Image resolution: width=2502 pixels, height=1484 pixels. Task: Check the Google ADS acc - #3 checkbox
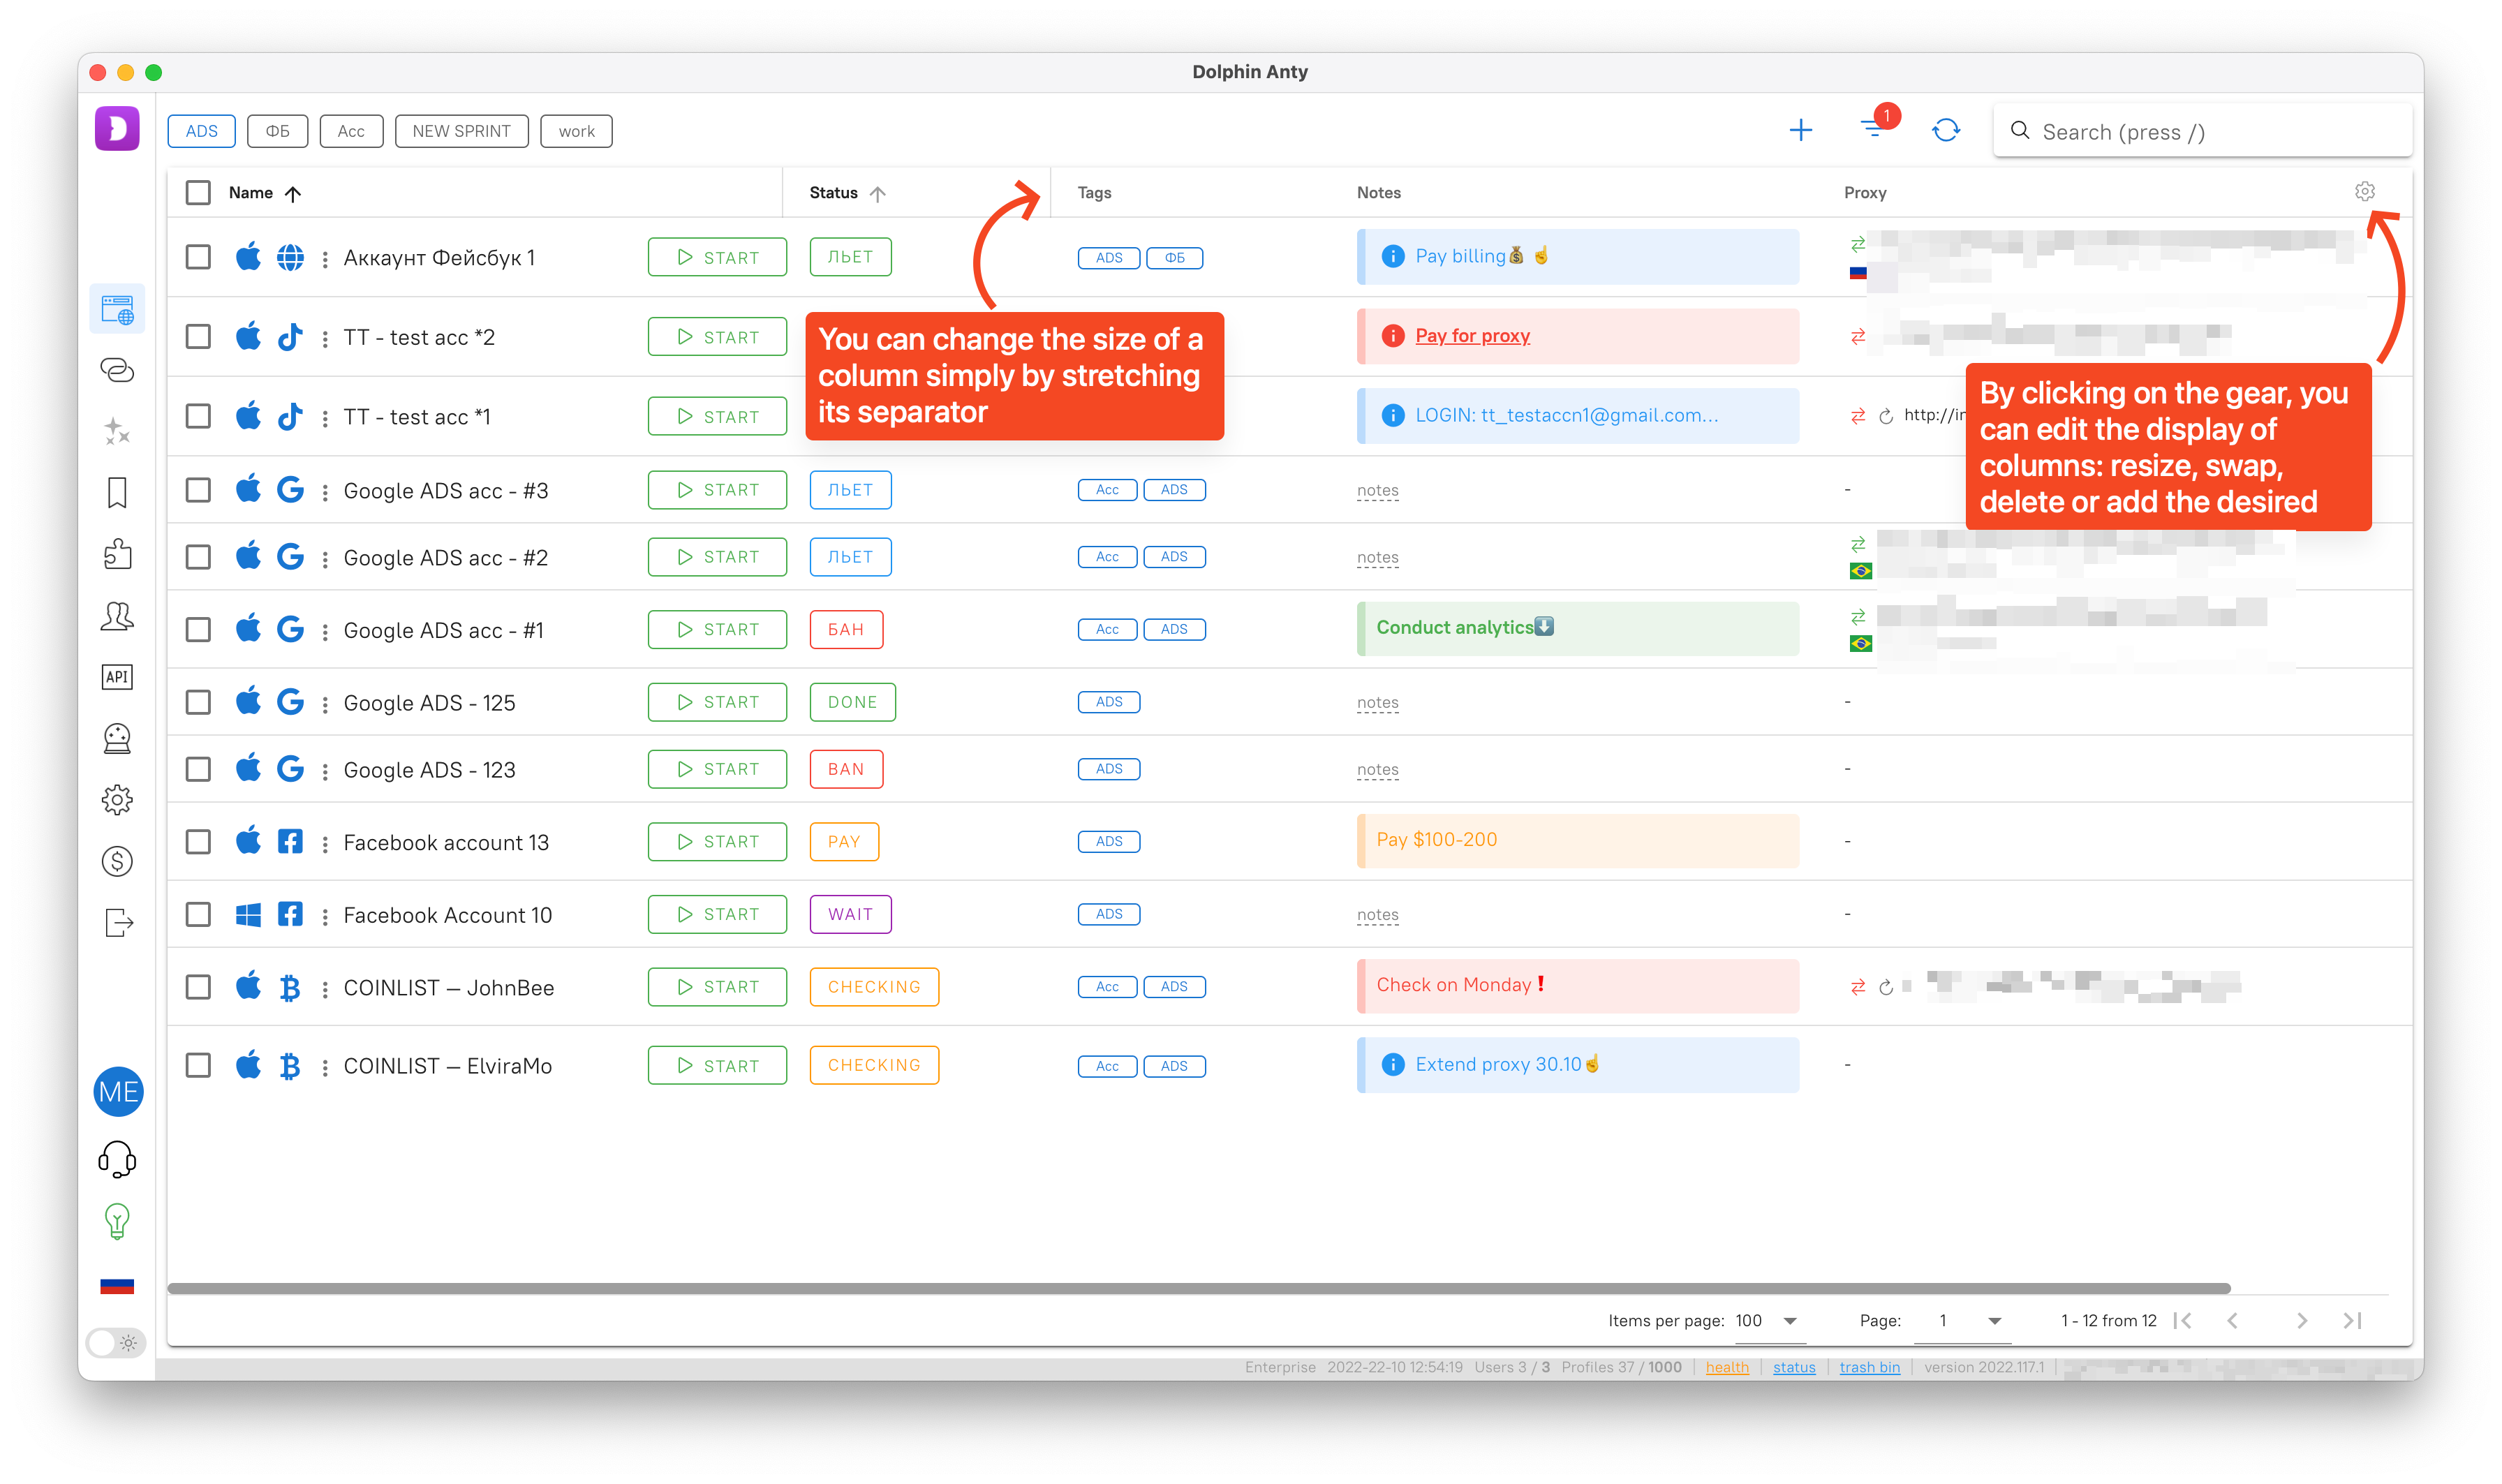(198, 490)
